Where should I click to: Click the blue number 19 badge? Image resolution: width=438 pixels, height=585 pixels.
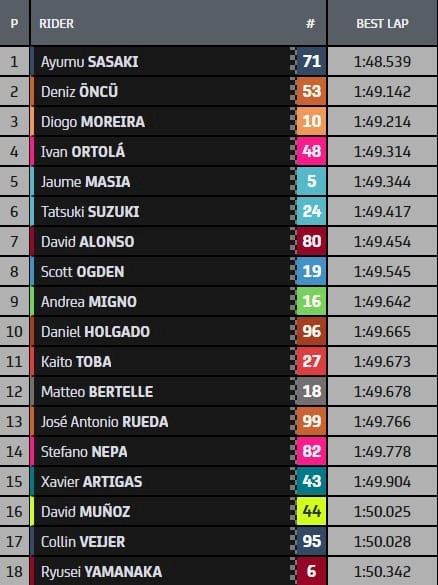tap(311, 271)
